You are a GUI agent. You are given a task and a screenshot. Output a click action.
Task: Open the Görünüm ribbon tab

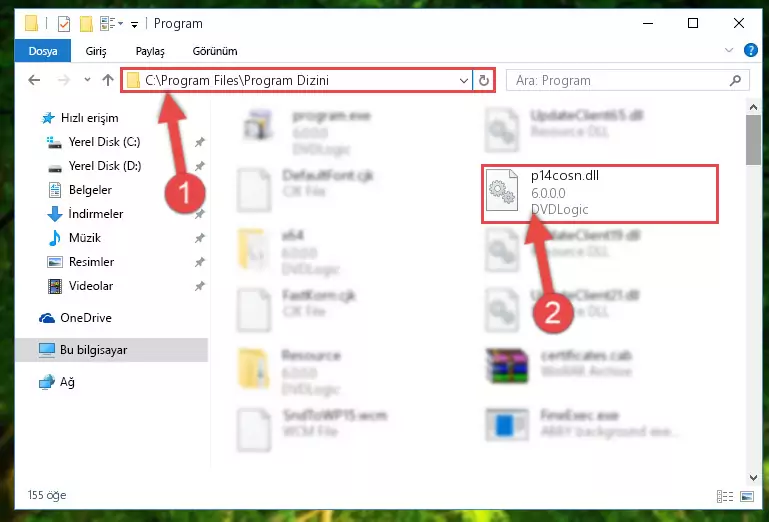[x=215, y=51]
